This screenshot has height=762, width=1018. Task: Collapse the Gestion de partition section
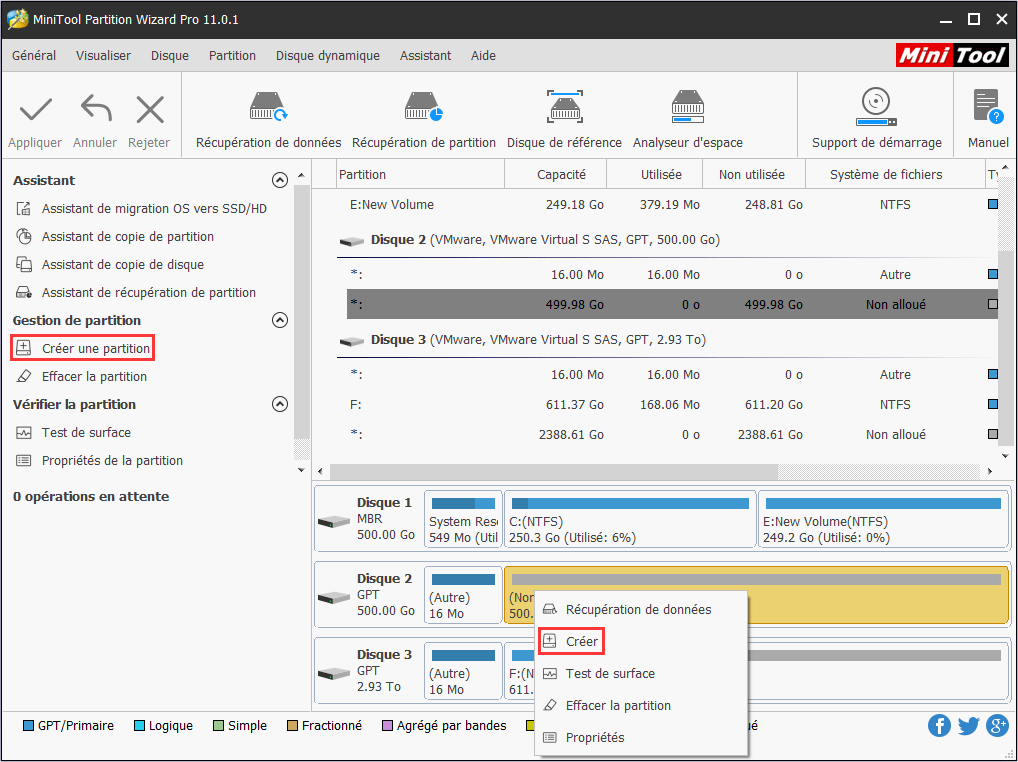point(281,320)
